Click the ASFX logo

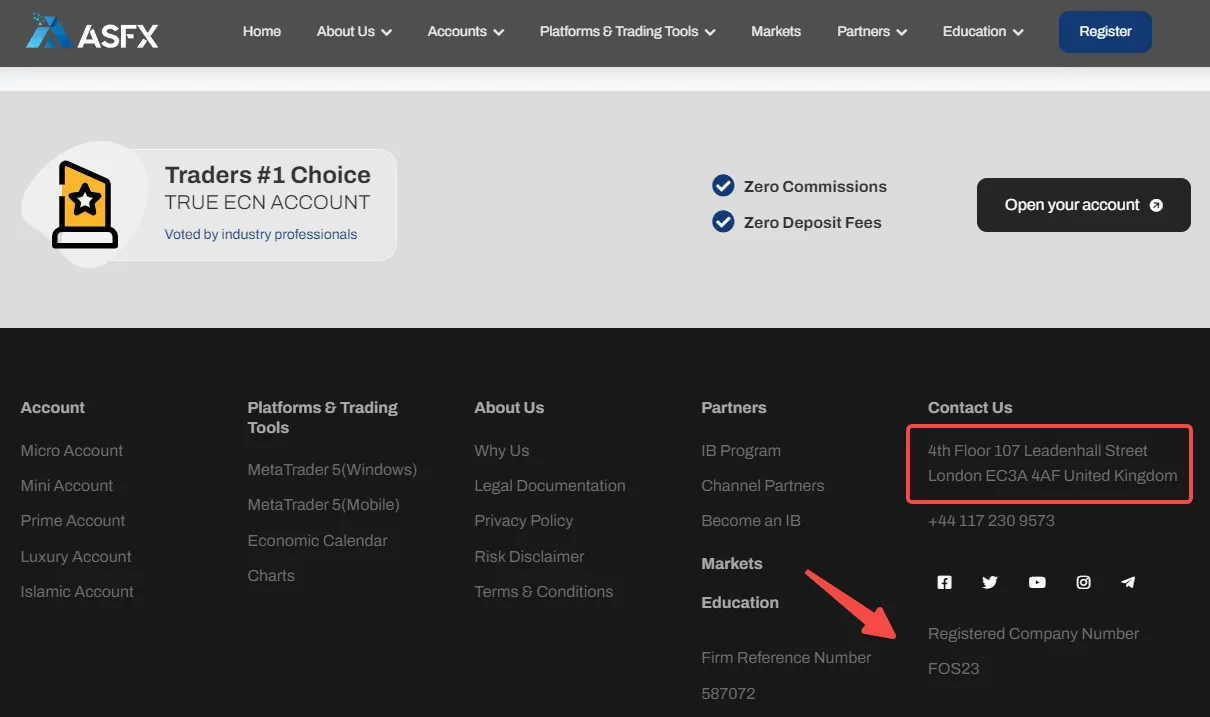tap(92, 32)
